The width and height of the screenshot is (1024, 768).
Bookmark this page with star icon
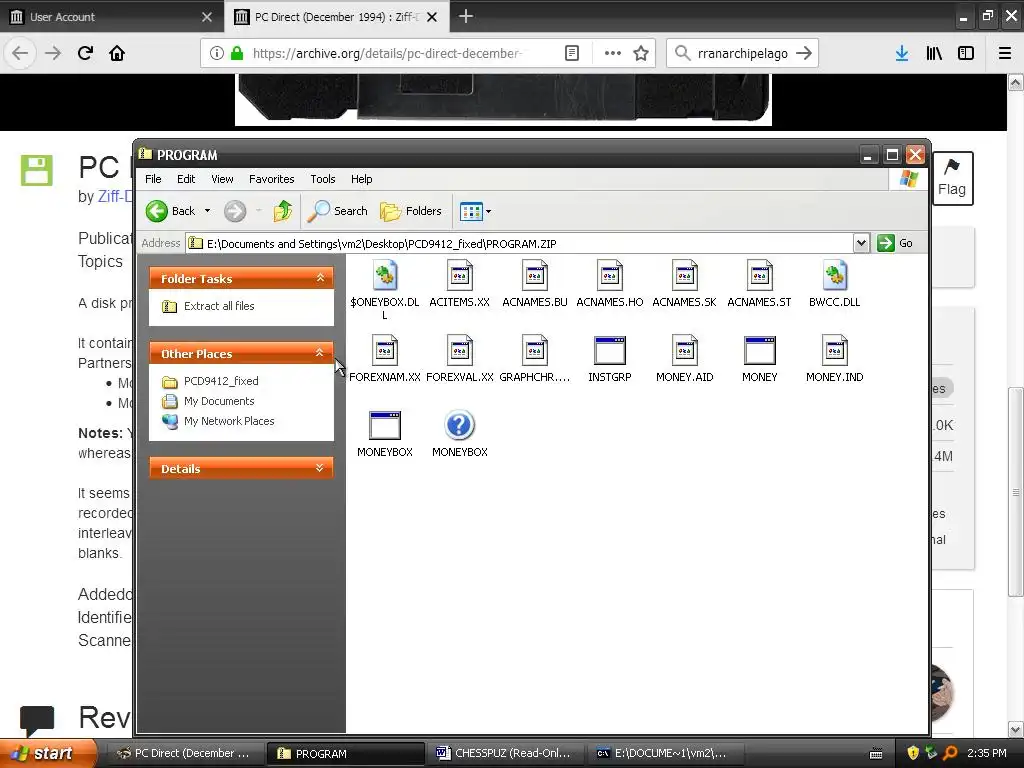pyautogui.click(x=641, y=53)
